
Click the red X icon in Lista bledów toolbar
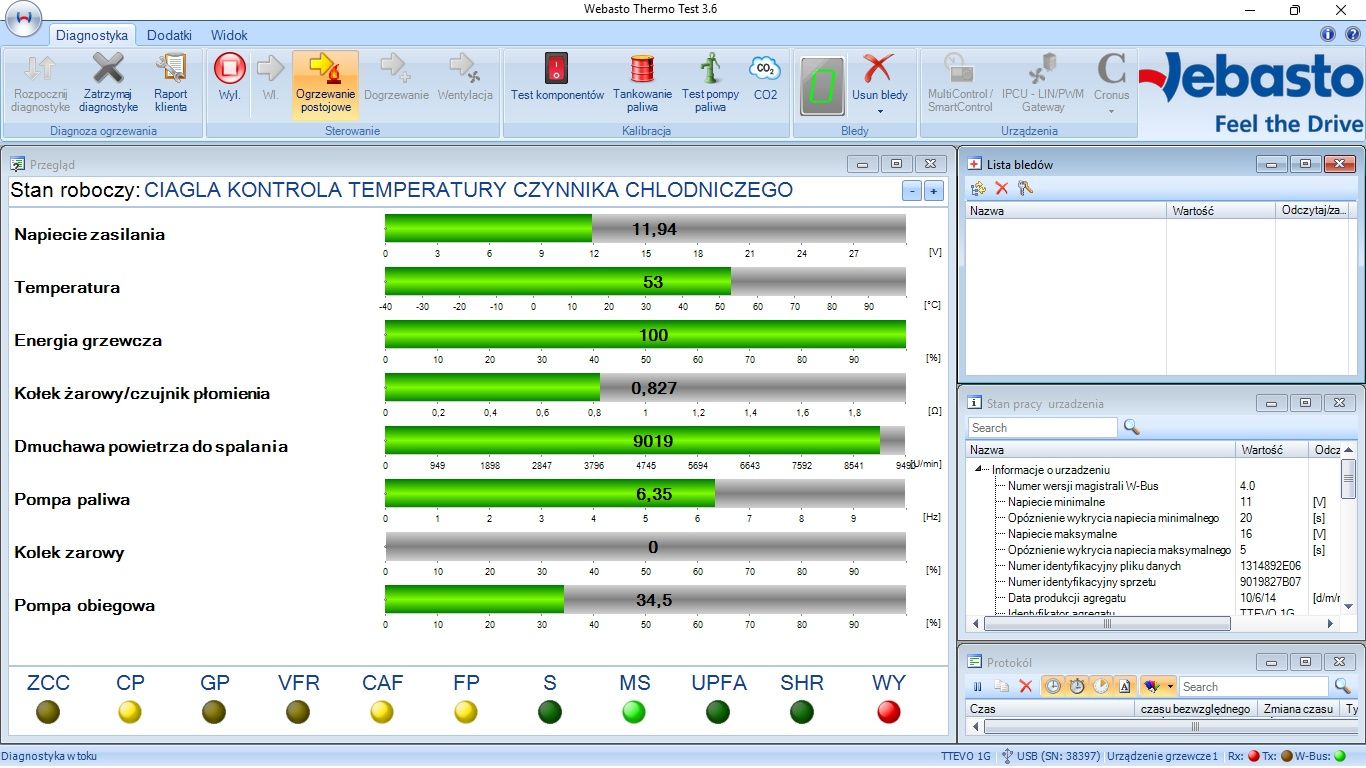pos(1002,188)
